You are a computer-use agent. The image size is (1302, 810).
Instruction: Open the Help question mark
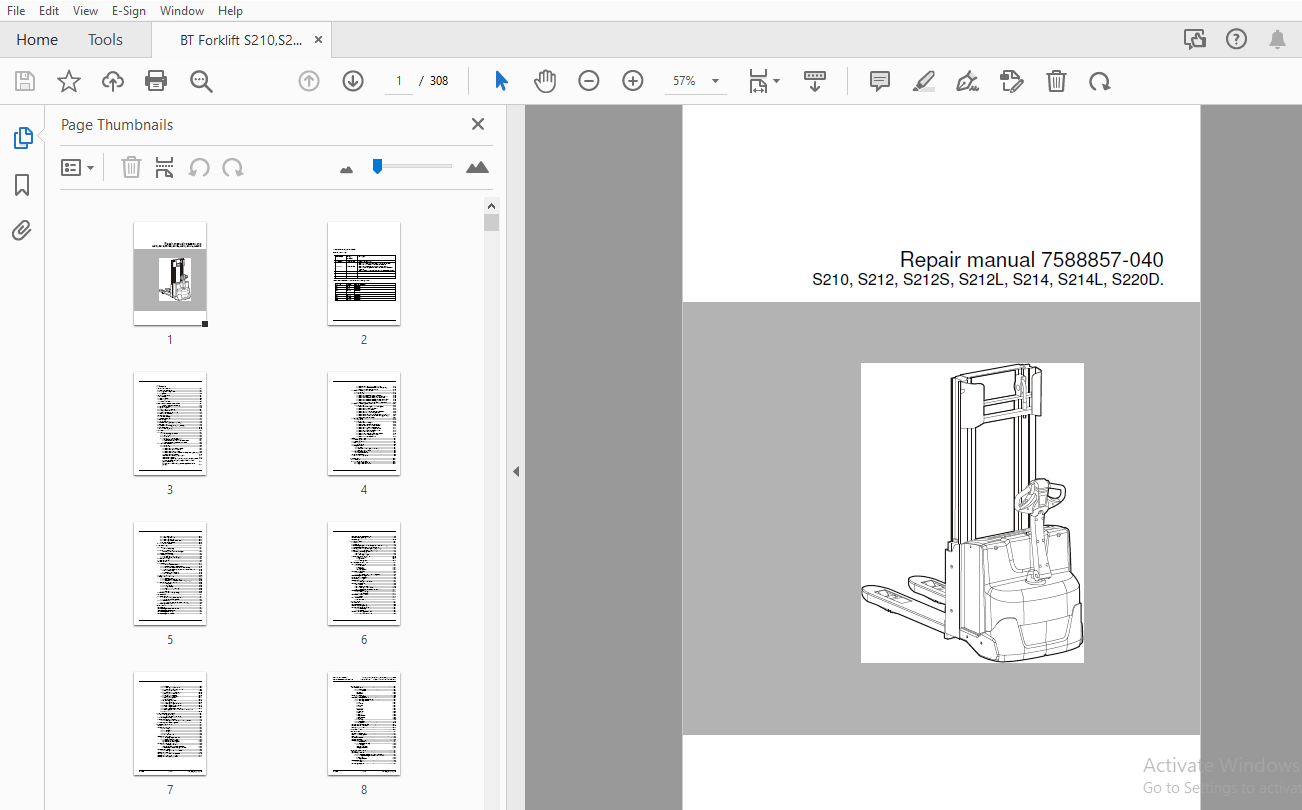(x=1237, y=39)
